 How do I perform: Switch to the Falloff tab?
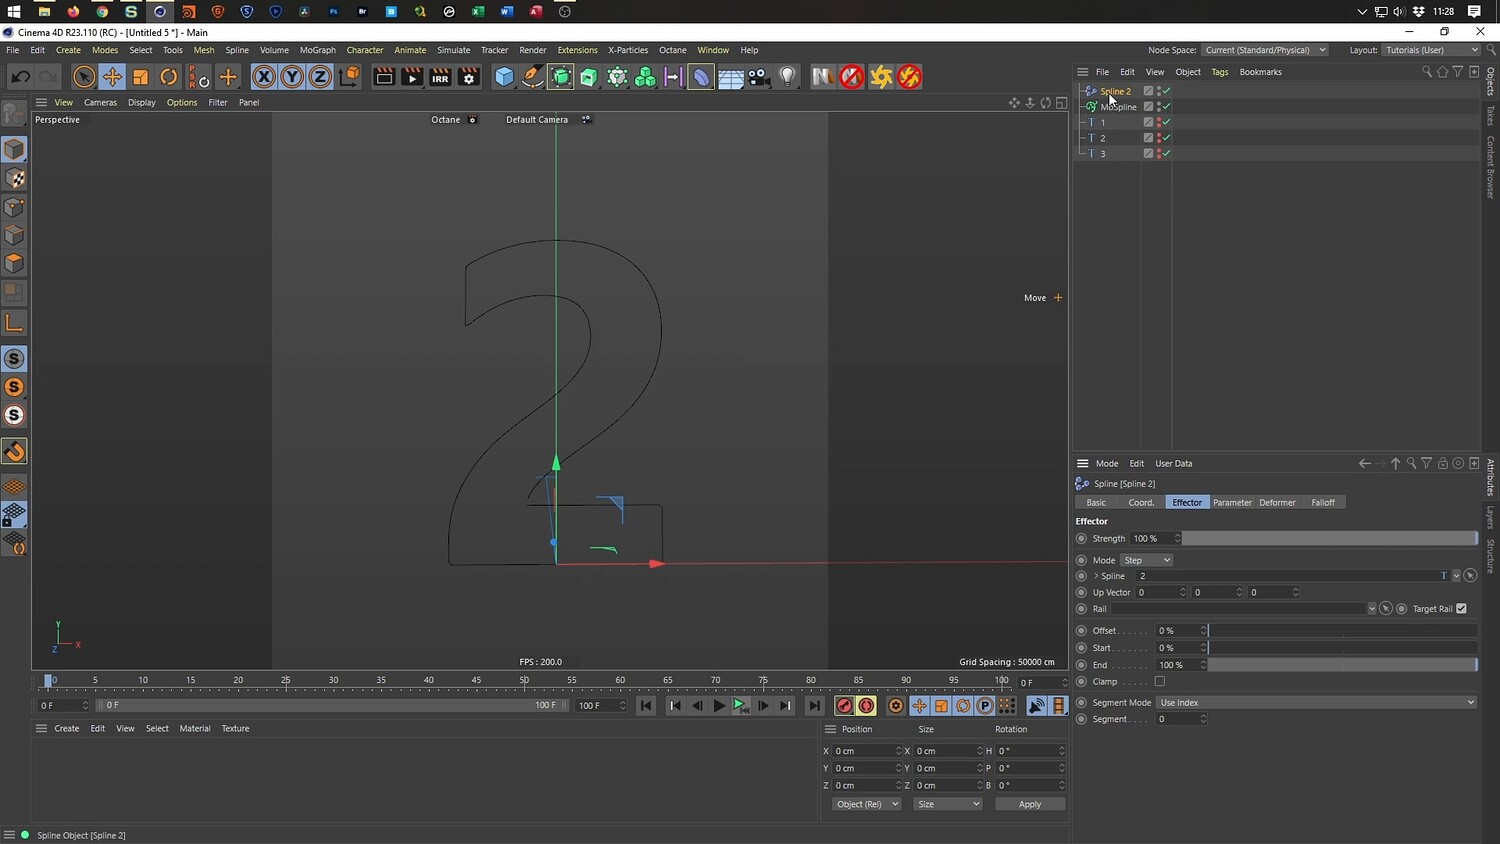coord(1322,502)
